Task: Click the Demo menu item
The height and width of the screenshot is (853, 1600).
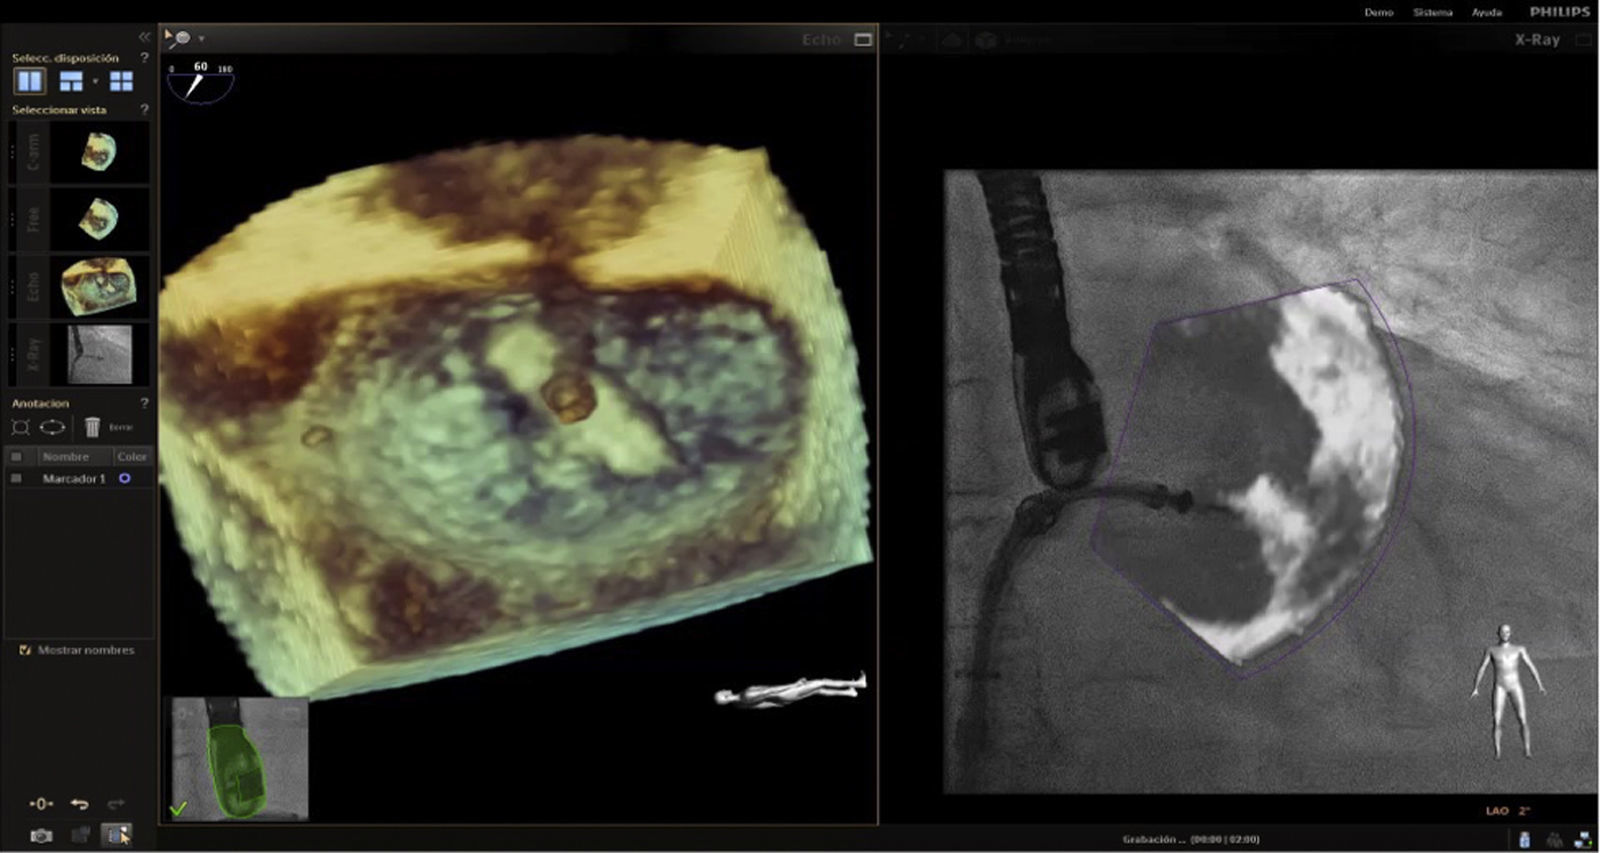Action: (x=1378, y=12)
